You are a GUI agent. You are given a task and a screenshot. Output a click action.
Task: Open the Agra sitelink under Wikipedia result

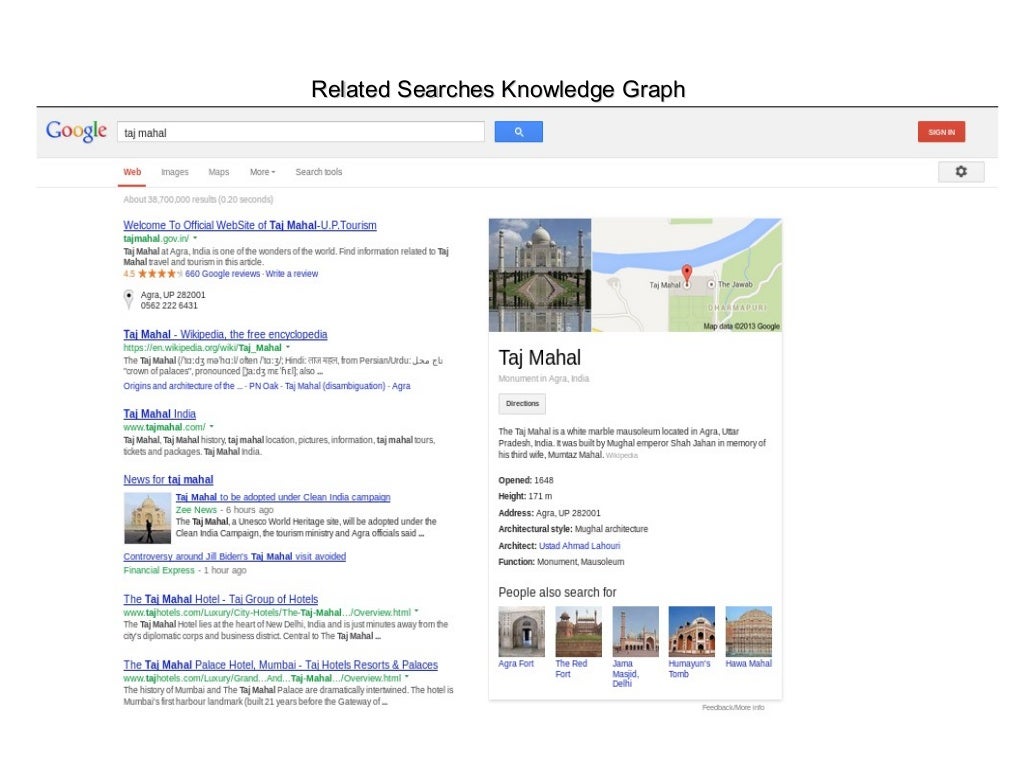[401, 386]
